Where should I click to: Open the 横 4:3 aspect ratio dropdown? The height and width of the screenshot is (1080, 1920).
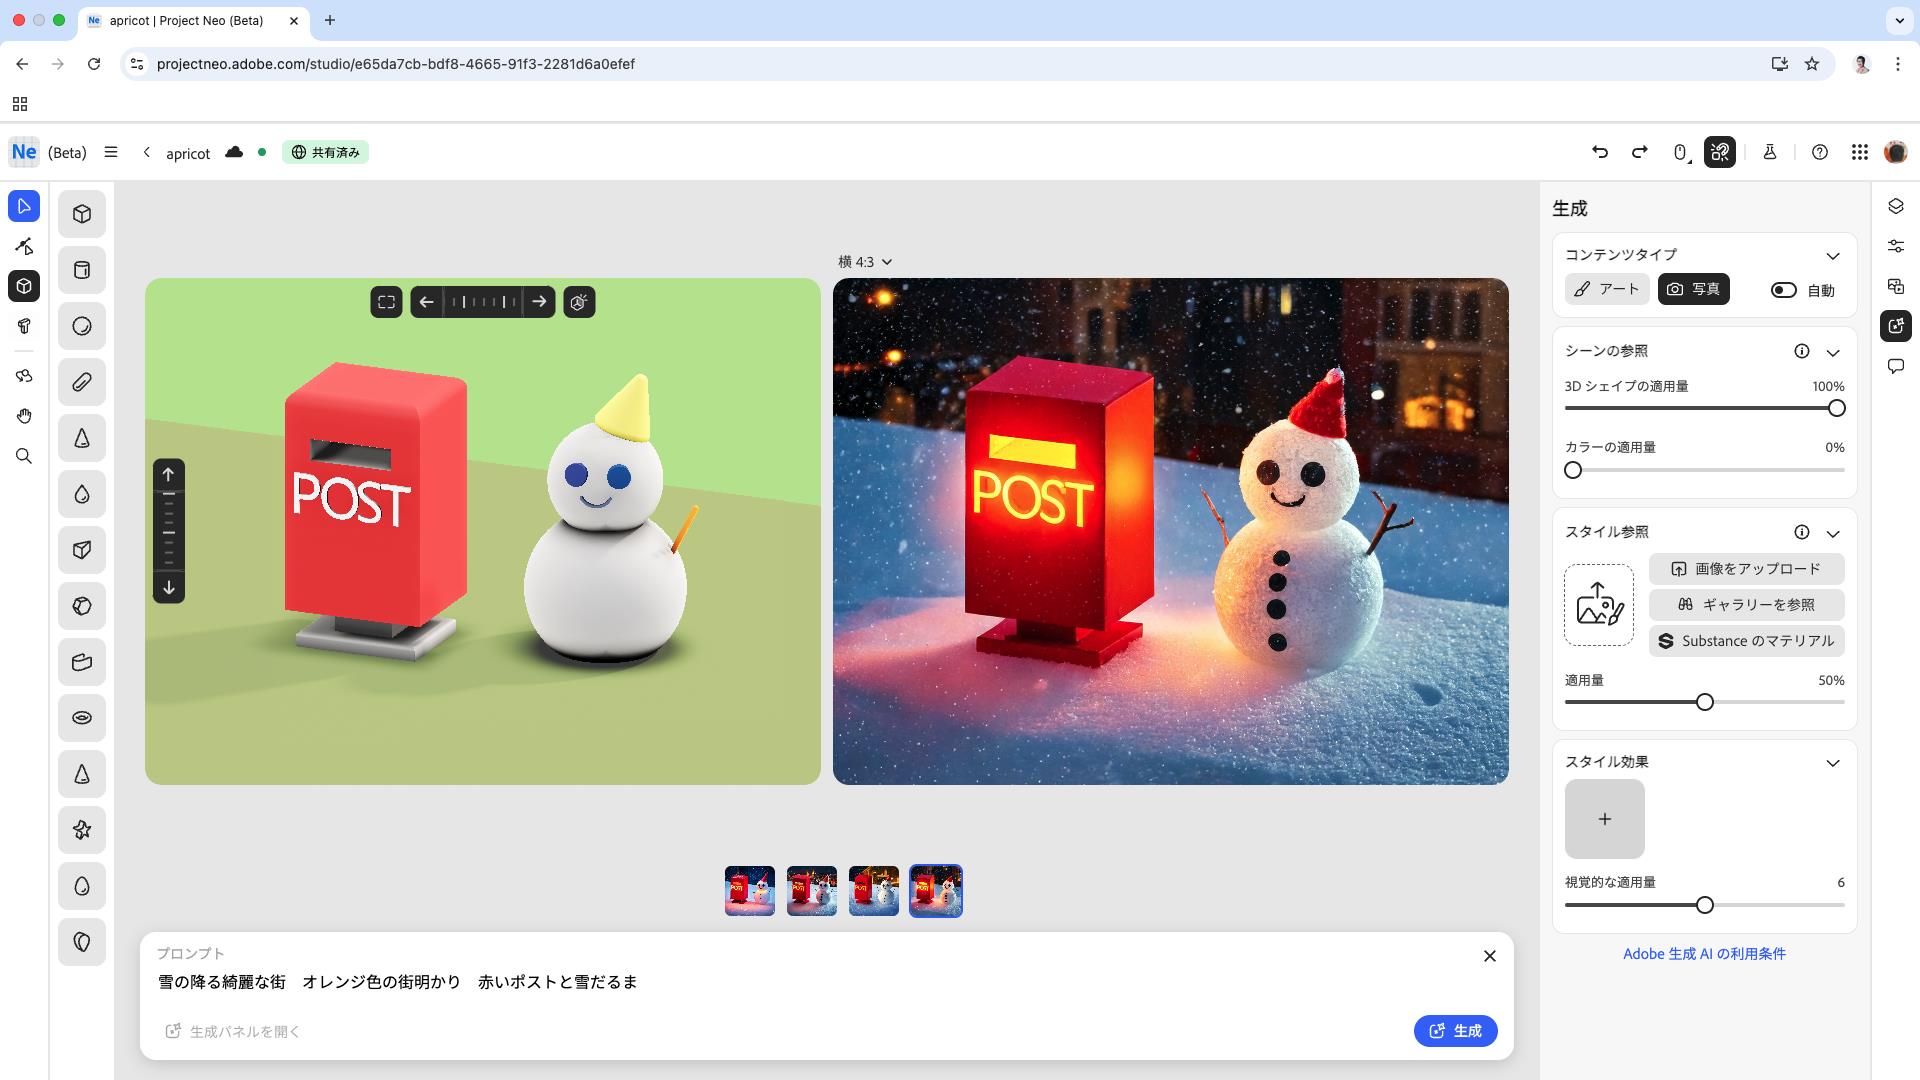(865, 262)
